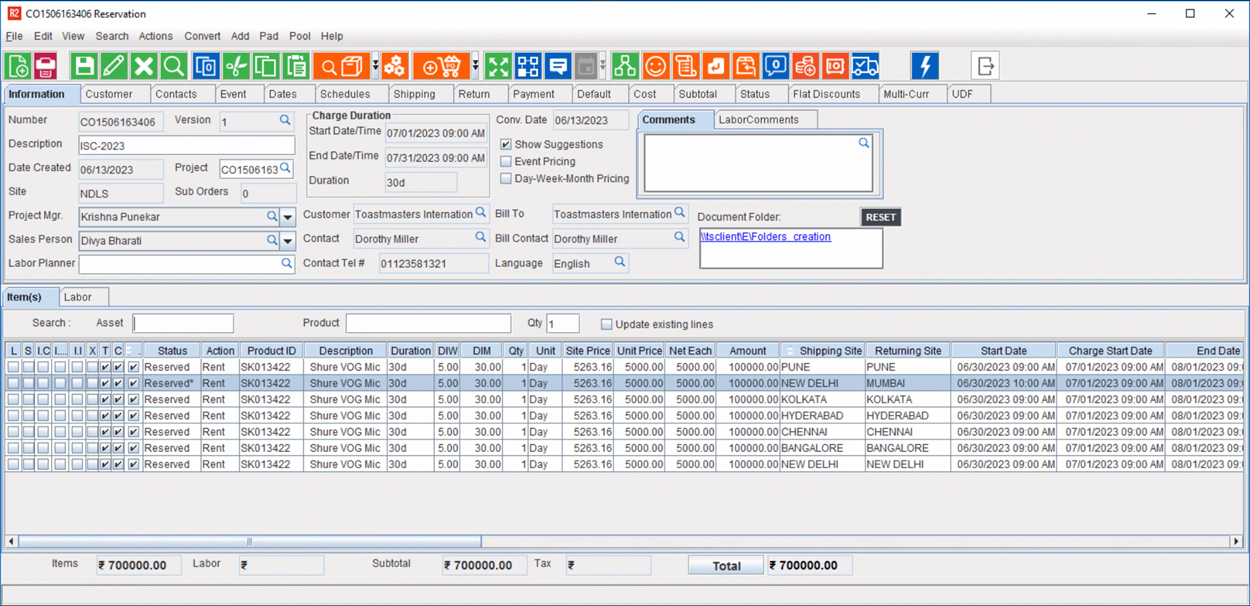Click the scissors Cut icon

(x=236, y=66)
